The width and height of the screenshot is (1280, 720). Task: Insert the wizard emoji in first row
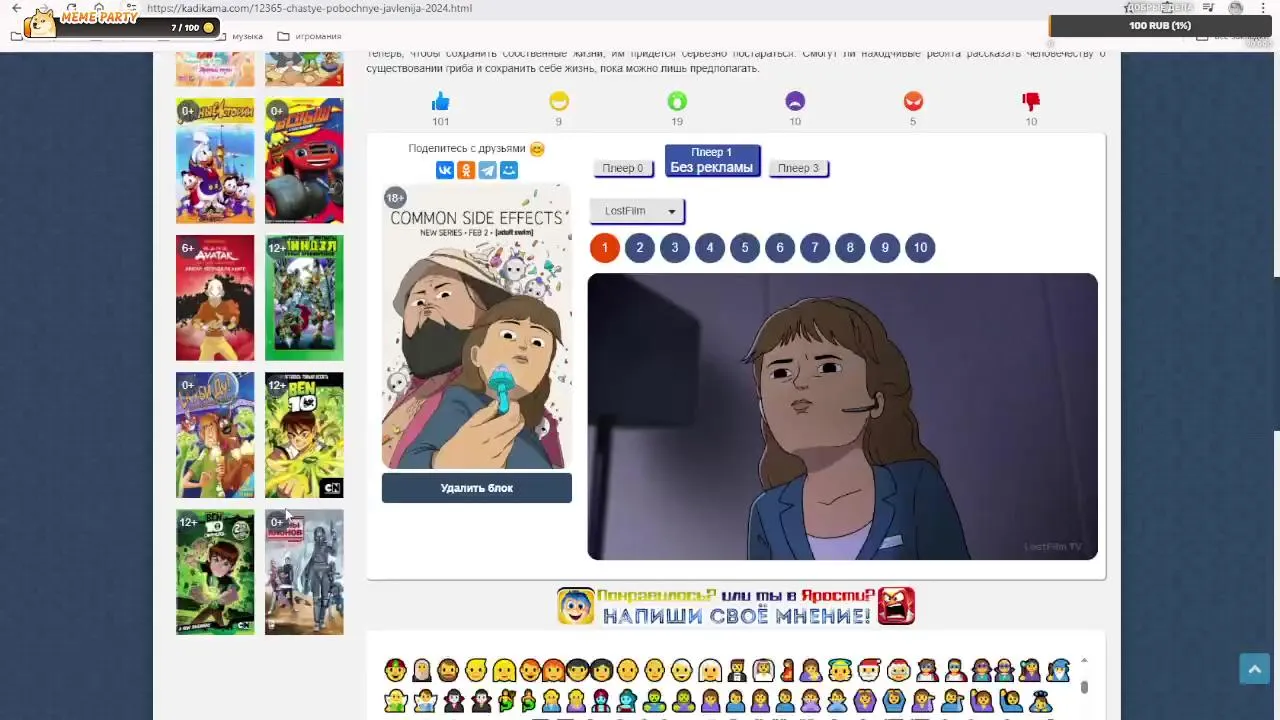point(1059,670)
